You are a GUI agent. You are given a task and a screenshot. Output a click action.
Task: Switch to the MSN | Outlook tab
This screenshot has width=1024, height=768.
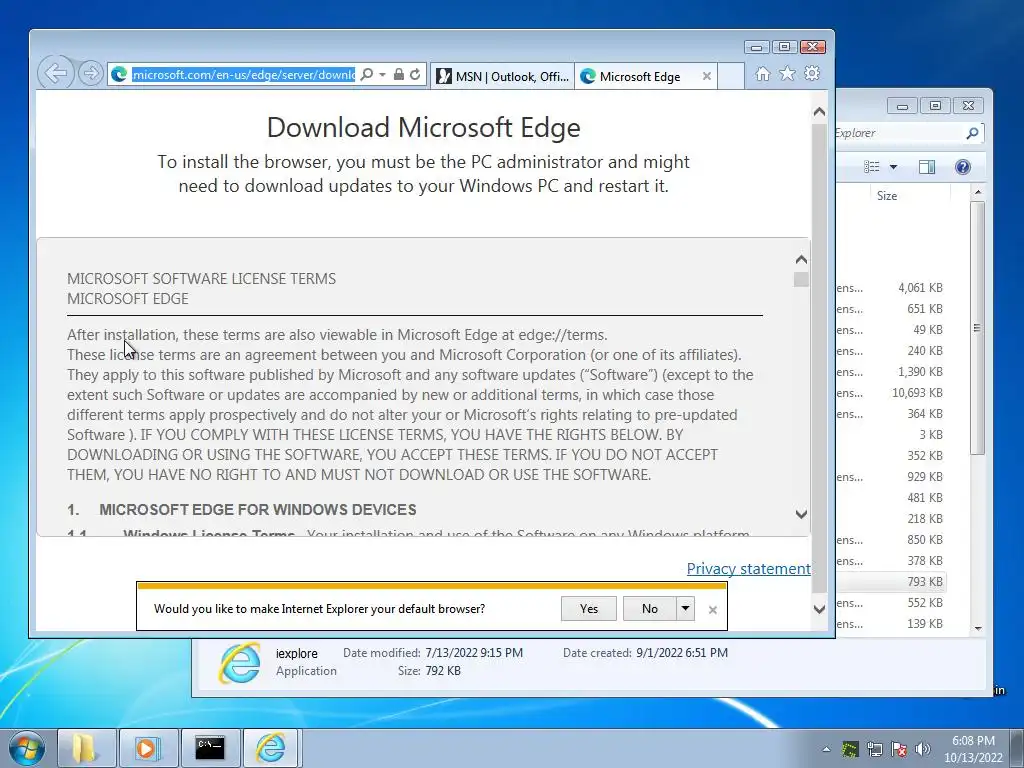point(502,76)
